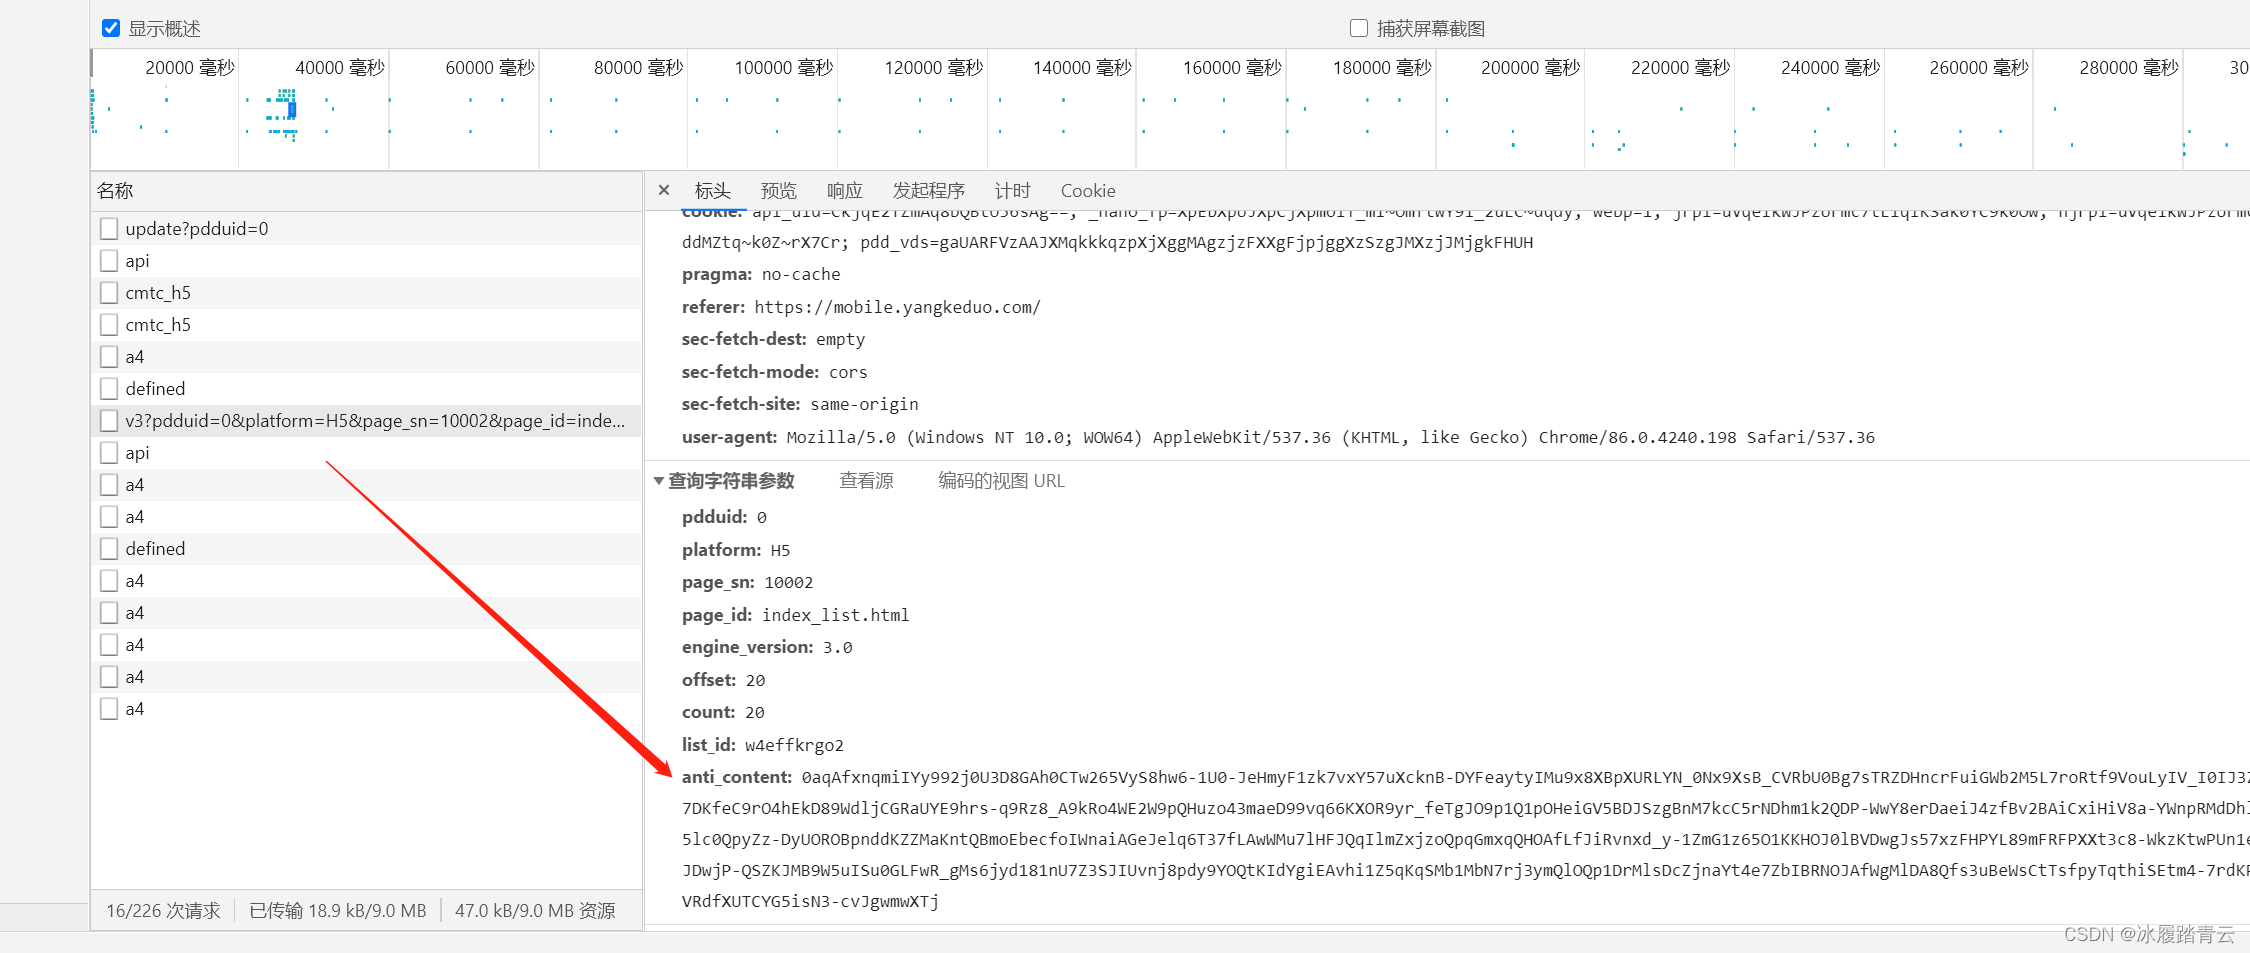Click the page_id value index_list.html

[x=835, y=615]
